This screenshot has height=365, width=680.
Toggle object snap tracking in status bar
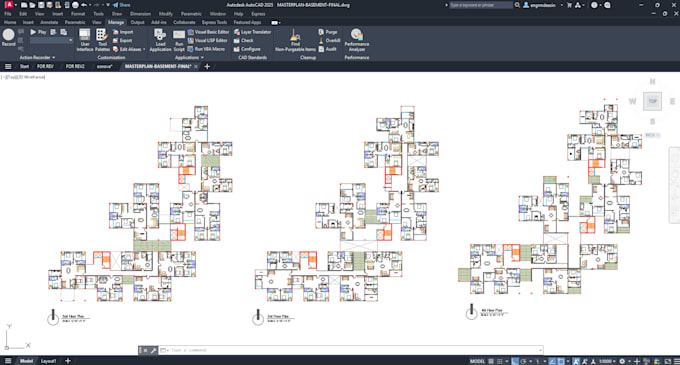click(x=552, y=361)
